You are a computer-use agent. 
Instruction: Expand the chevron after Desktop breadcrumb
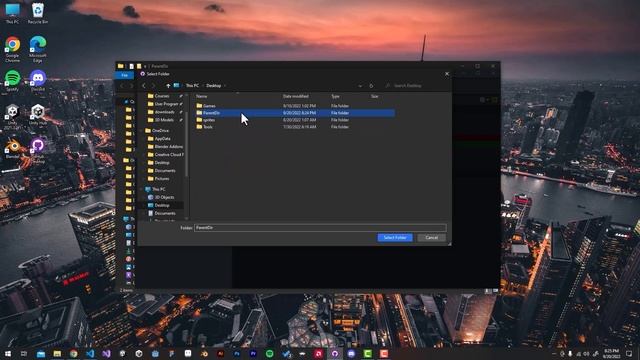coord(224,86)
